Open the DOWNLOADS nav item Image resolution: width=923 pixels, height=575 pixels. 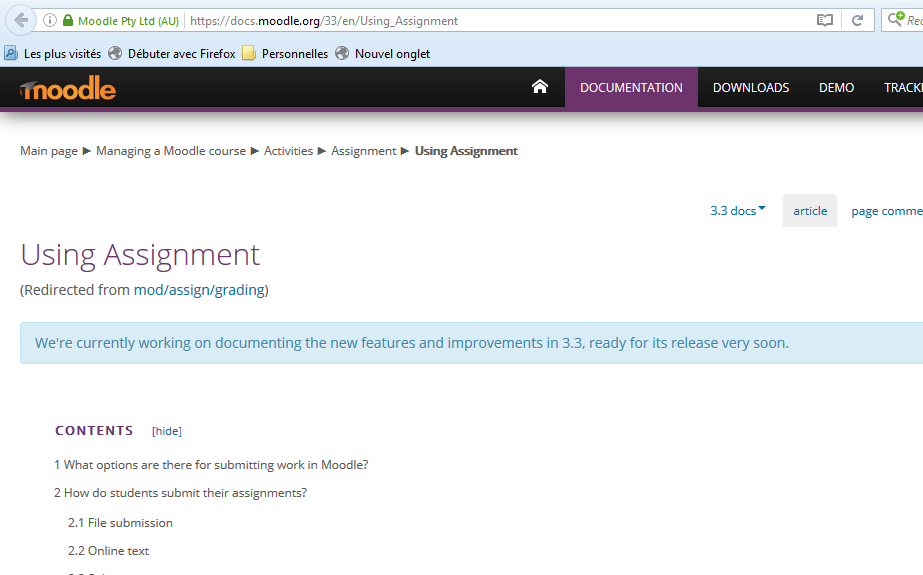pyautogui.click(x=751, y=87)
